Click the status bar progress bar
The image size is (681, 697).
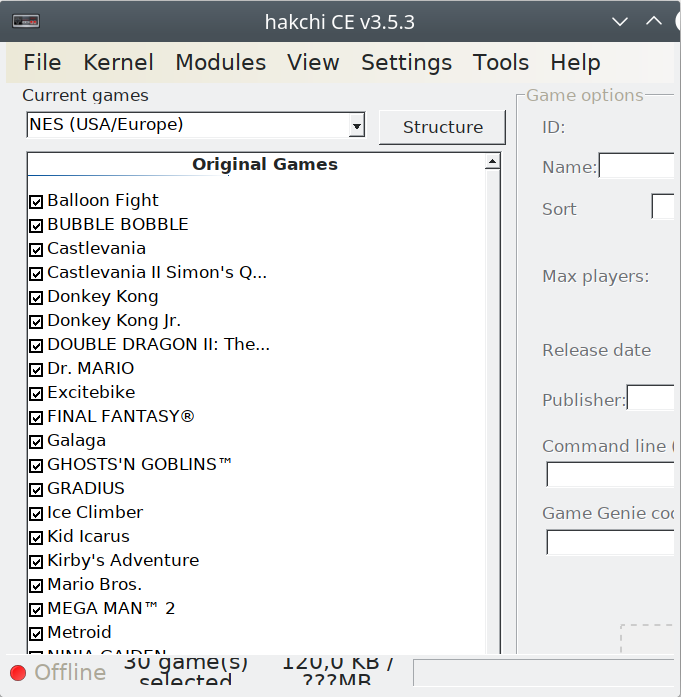[544, 673]
